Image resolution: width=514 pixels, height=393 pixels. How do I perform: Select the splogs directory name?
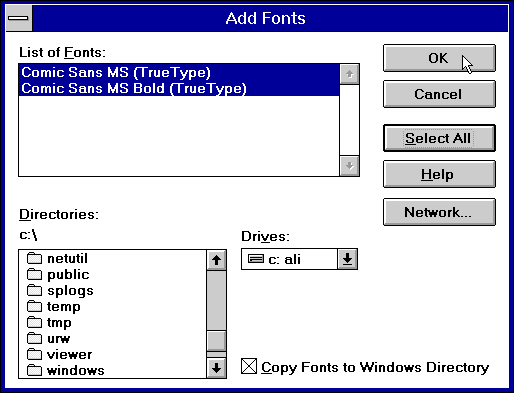[70, 291]
